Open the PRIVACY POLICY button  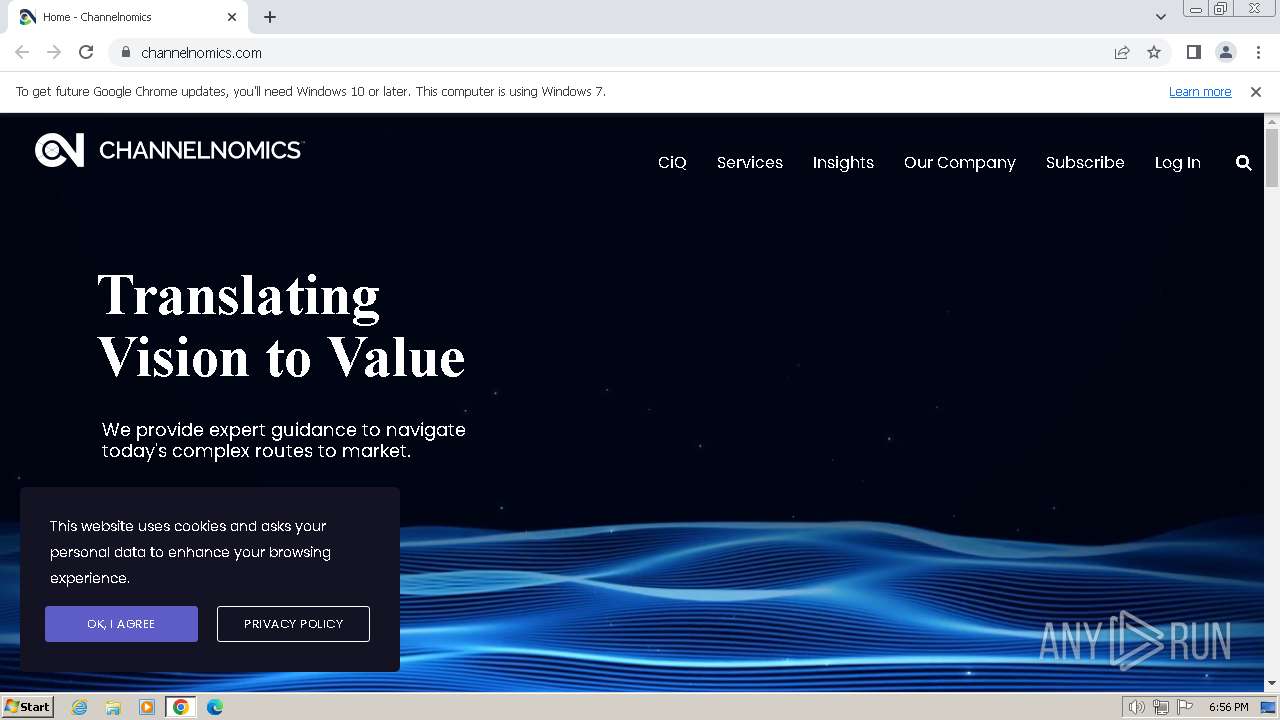pos(293,624)
